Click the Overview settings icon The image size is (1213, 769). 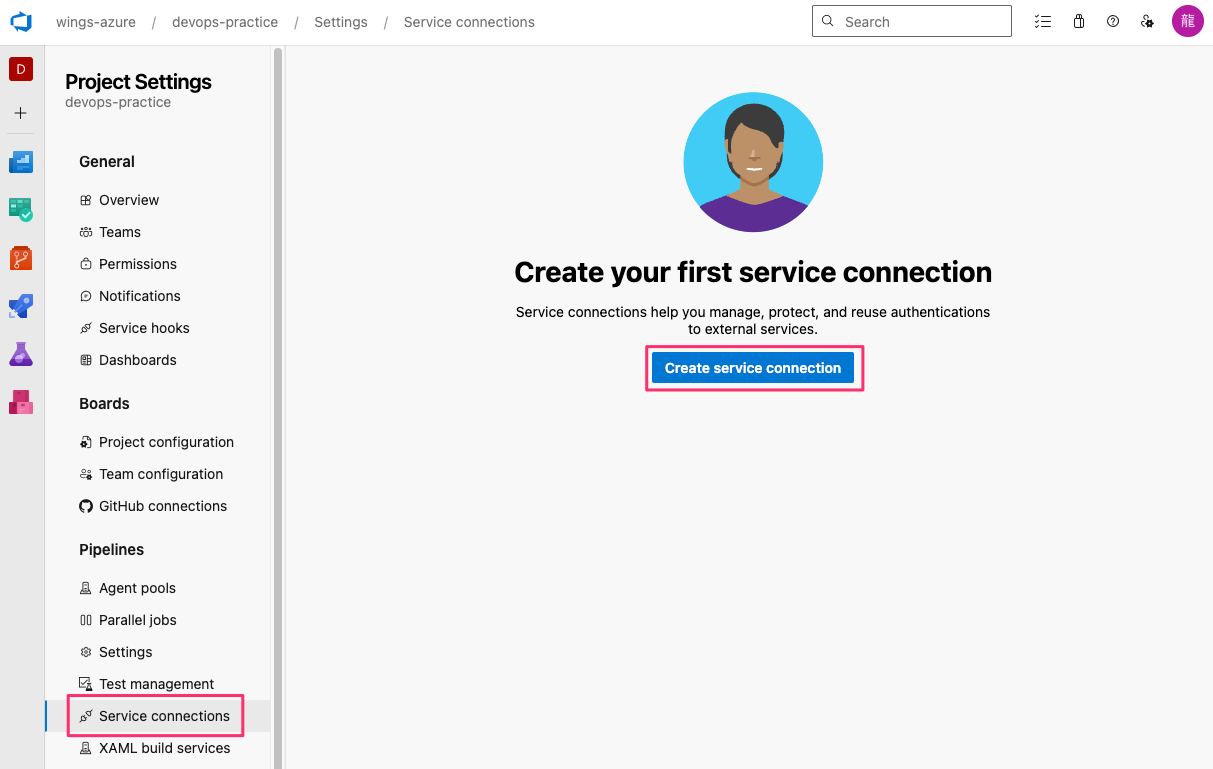pyautogui.click(x=86, y=200)
